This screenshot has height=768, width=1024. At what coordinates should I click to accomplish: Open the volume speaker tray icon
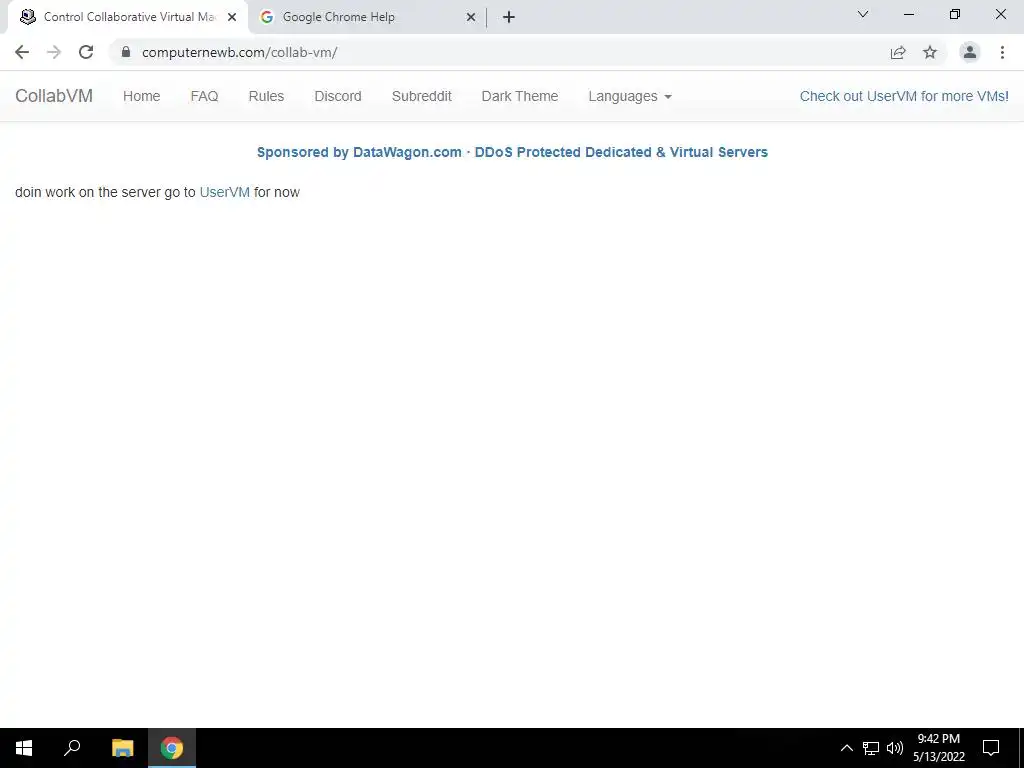pos(895,748)
